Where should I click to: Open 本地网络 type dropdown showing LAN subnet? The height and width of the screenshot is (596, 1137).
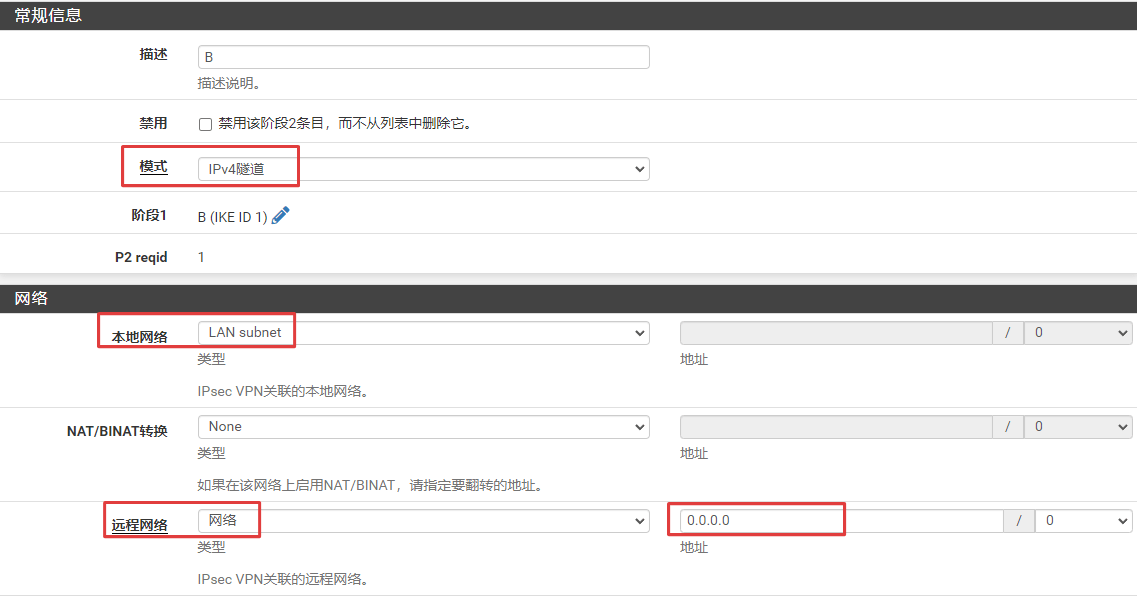[x=423, y=333]
